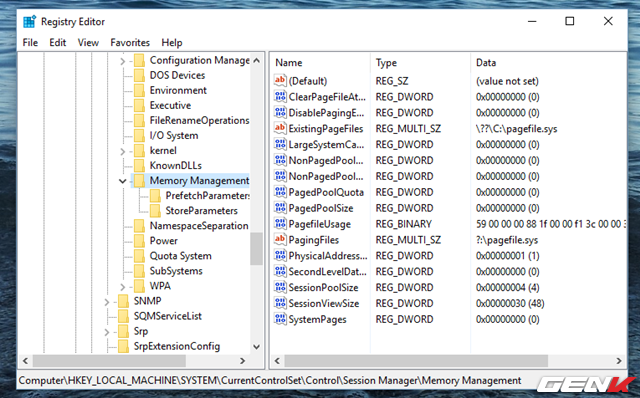Click the PagingFiles string value icon
The width and height of the screenshot is (640, 398).
[280, 240]
